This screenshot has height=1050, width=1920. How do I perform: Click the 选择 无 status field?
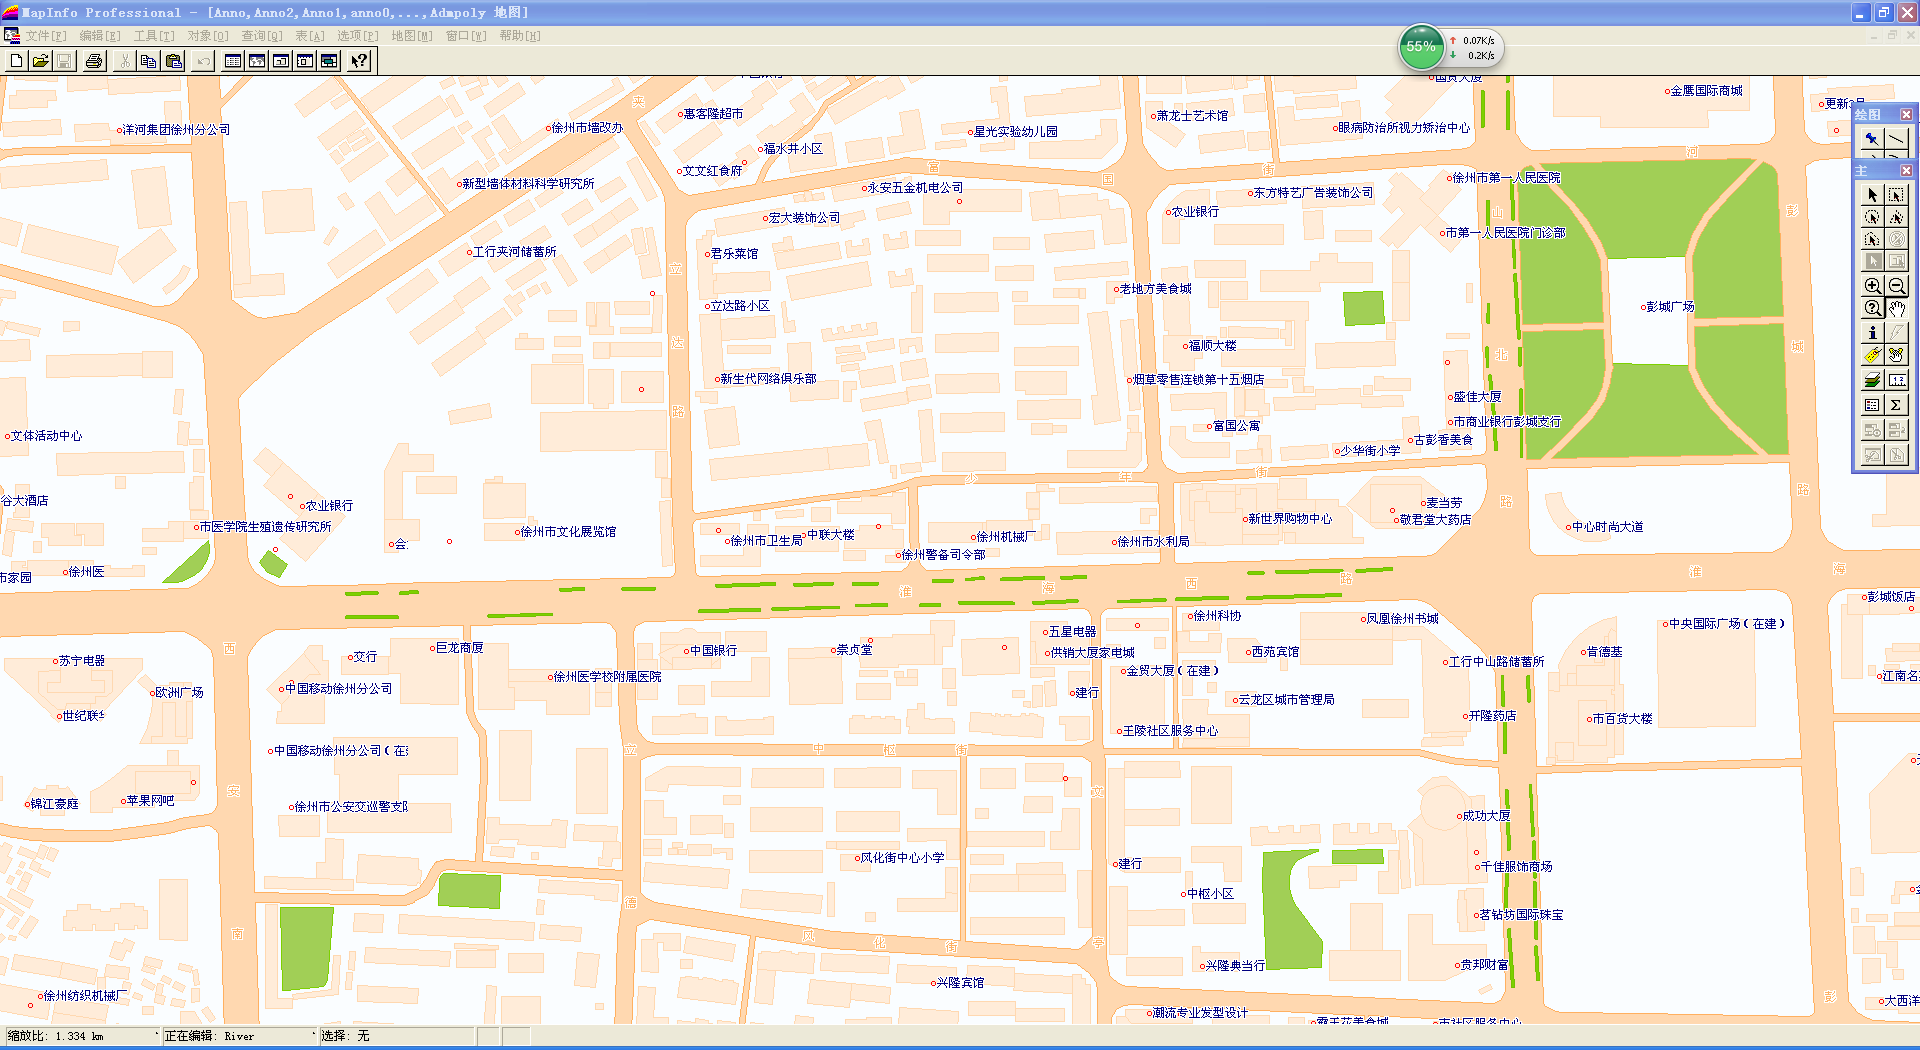(x=397, y=1036)
